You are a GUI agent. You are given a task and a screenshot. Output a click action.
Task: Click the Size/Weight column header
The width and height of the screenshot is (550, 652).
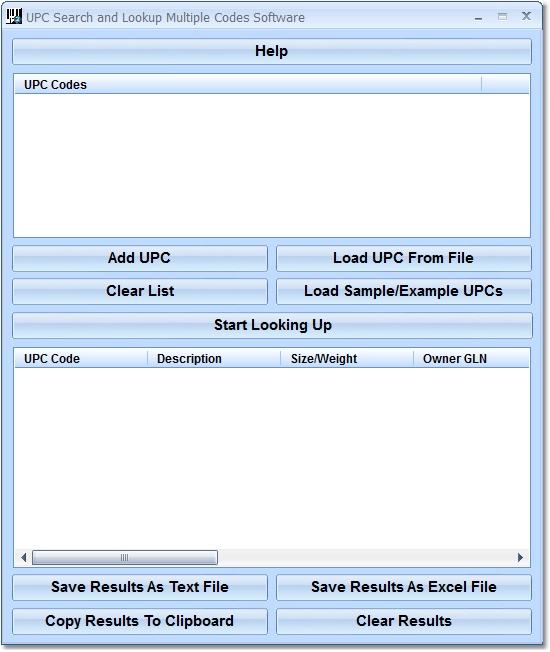click(347, 358)
